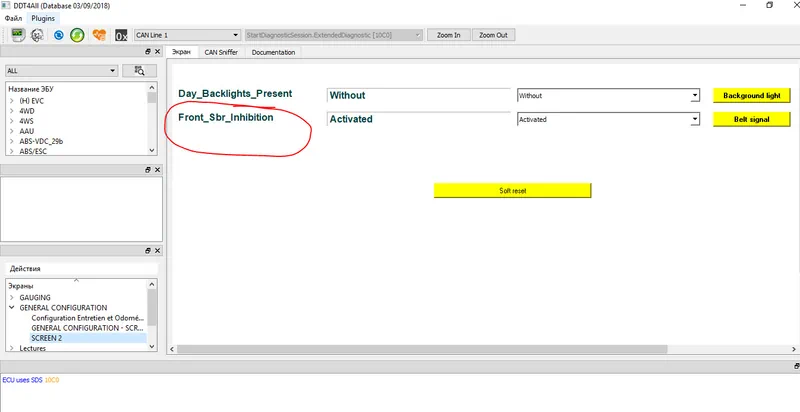
Task: Select the Действия tab
Action: tap(26, 269)
